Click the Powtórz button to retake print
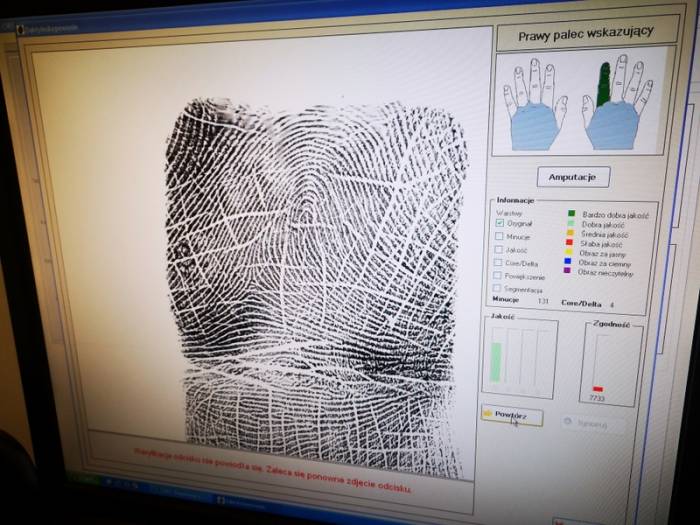 tap(512, 415)
